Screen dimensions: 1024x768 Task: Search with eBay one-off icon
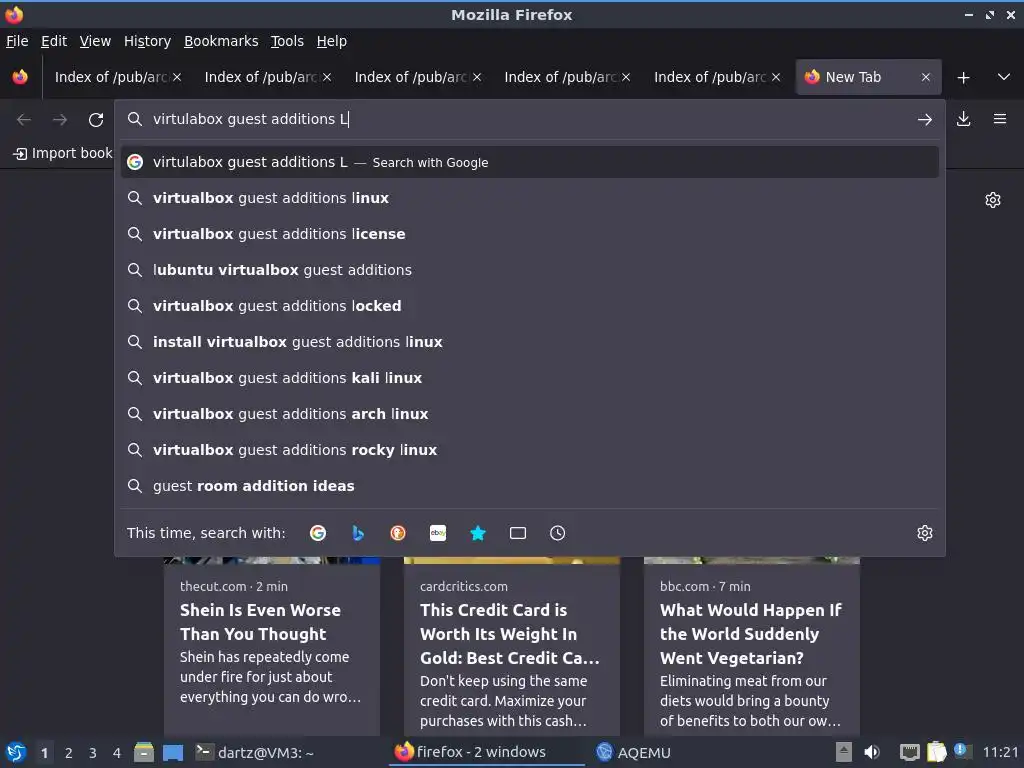tap(438, 533)
